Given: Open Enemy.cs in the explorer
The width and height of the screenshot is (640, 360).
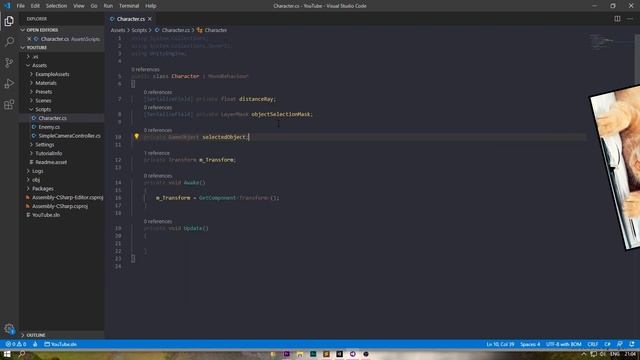Looking at the screenshot, I should [x=49, y=127].
